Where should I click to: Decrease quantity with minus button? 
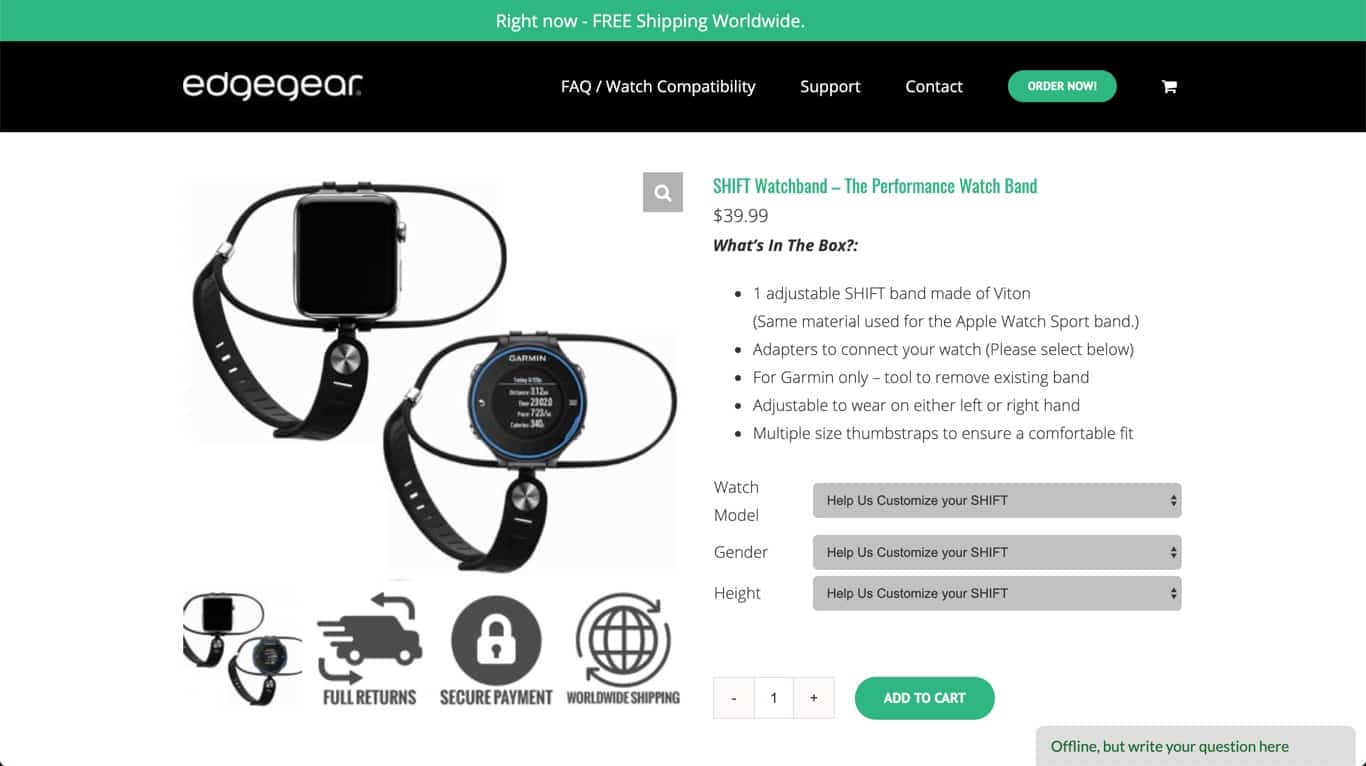tap(734, 698)
